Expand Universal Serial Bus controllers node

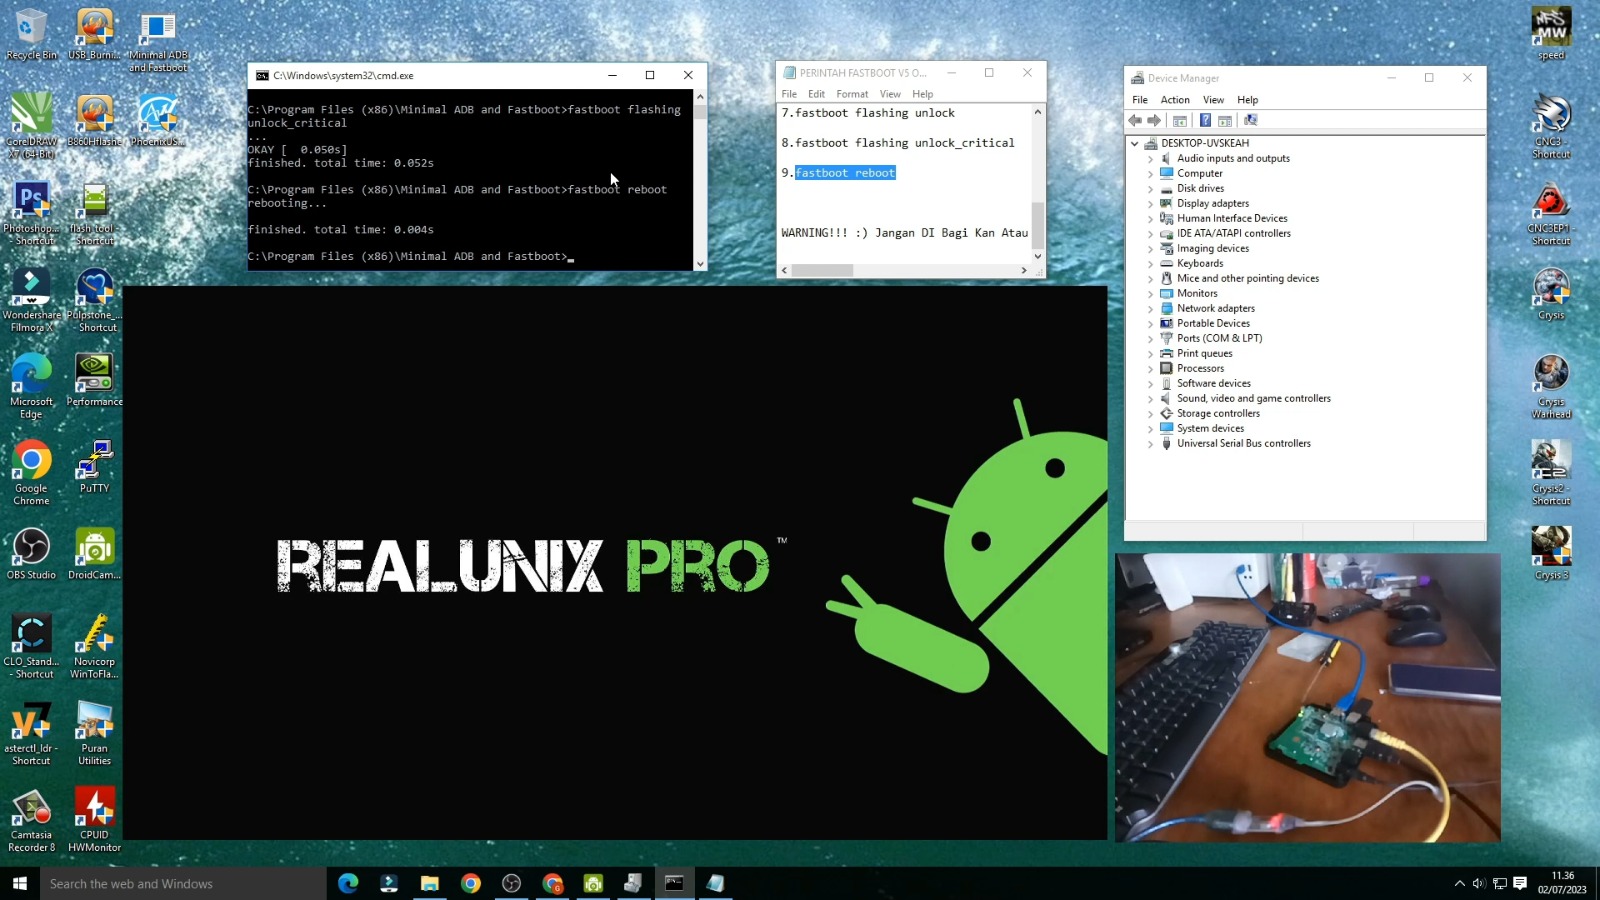1150,444
